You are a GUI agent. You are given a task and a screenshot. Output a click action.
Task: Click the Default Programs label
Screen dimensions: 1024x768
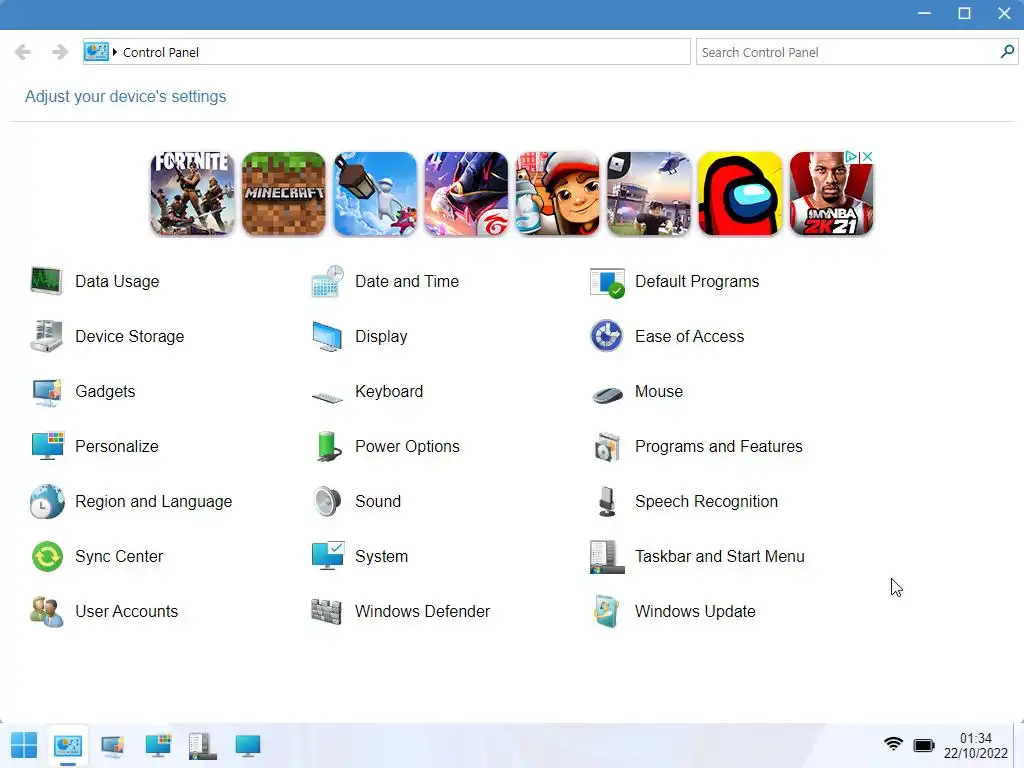point(697,281)
